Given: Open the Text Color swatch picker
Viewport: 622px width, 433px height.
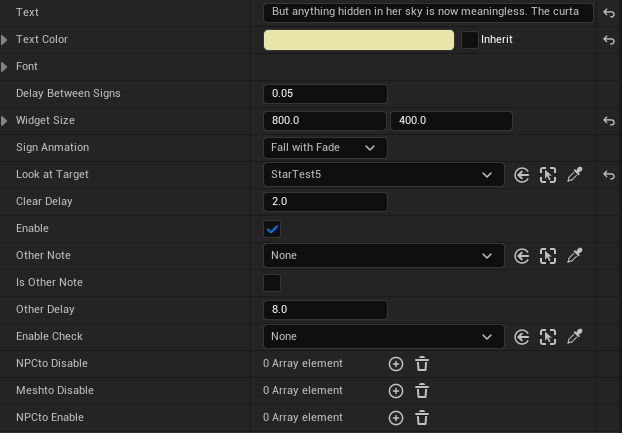Looking at the screenshot, I should click(x=358, y=40).
